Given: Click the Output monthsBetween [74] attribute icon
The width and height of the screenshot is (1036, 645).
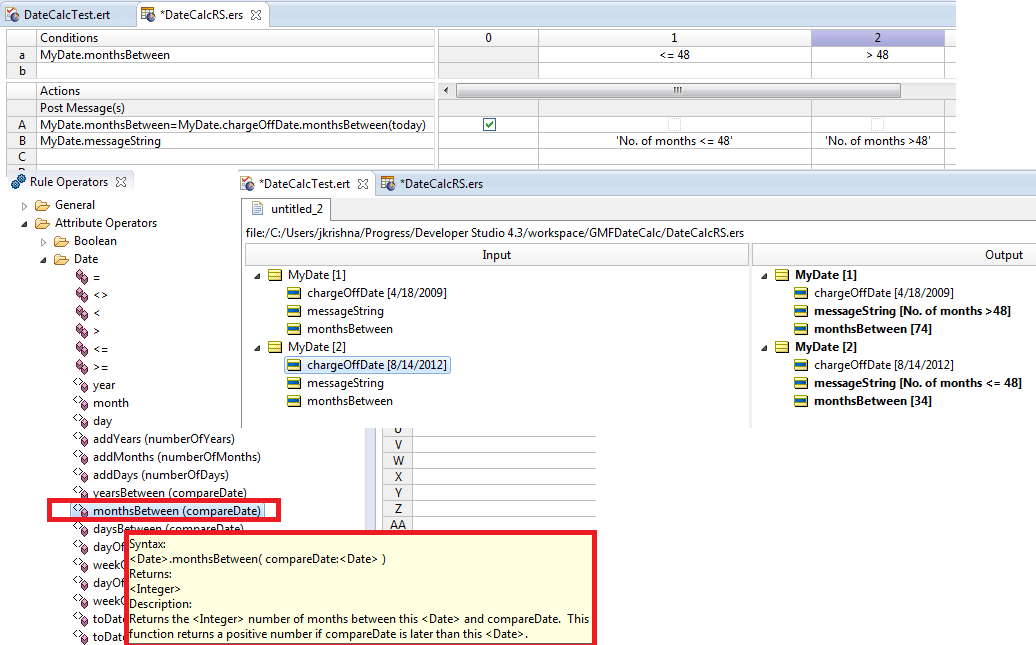Looking at the screenshot, I should click(x=801, y=329).
